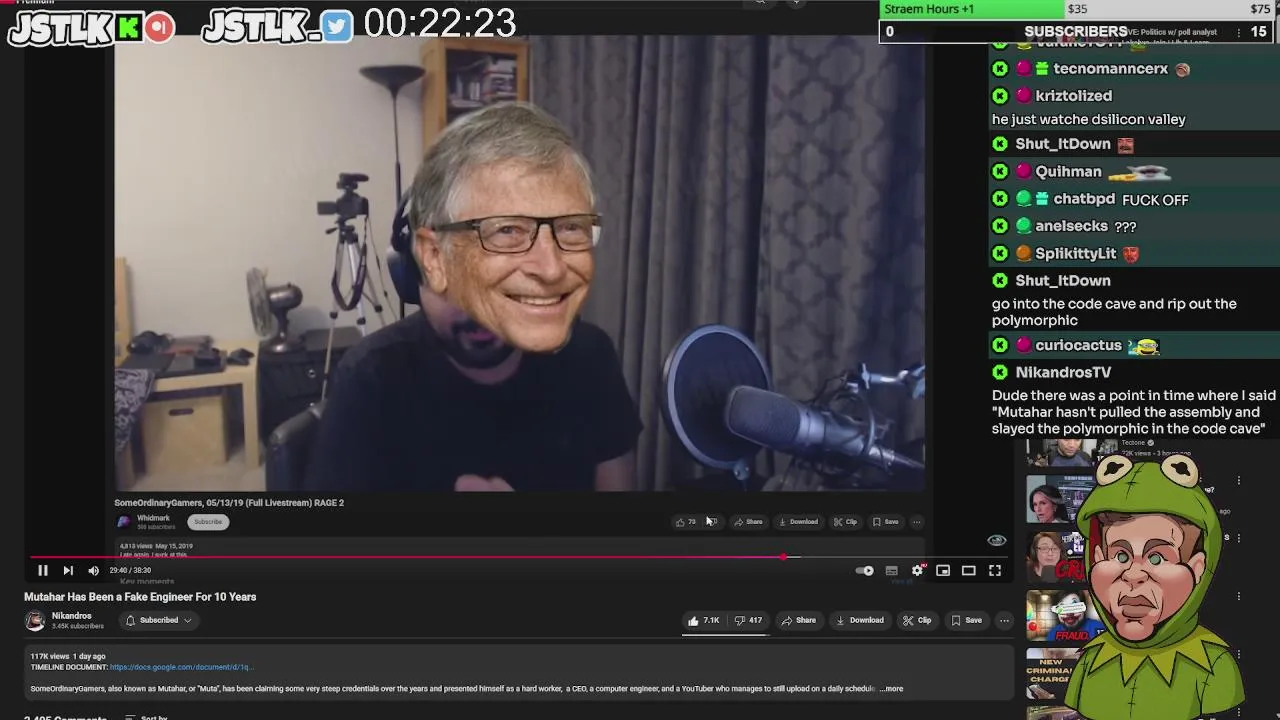Click Share under the inner RAGE 2 video
1280x720 pixels.
(748, 522)
